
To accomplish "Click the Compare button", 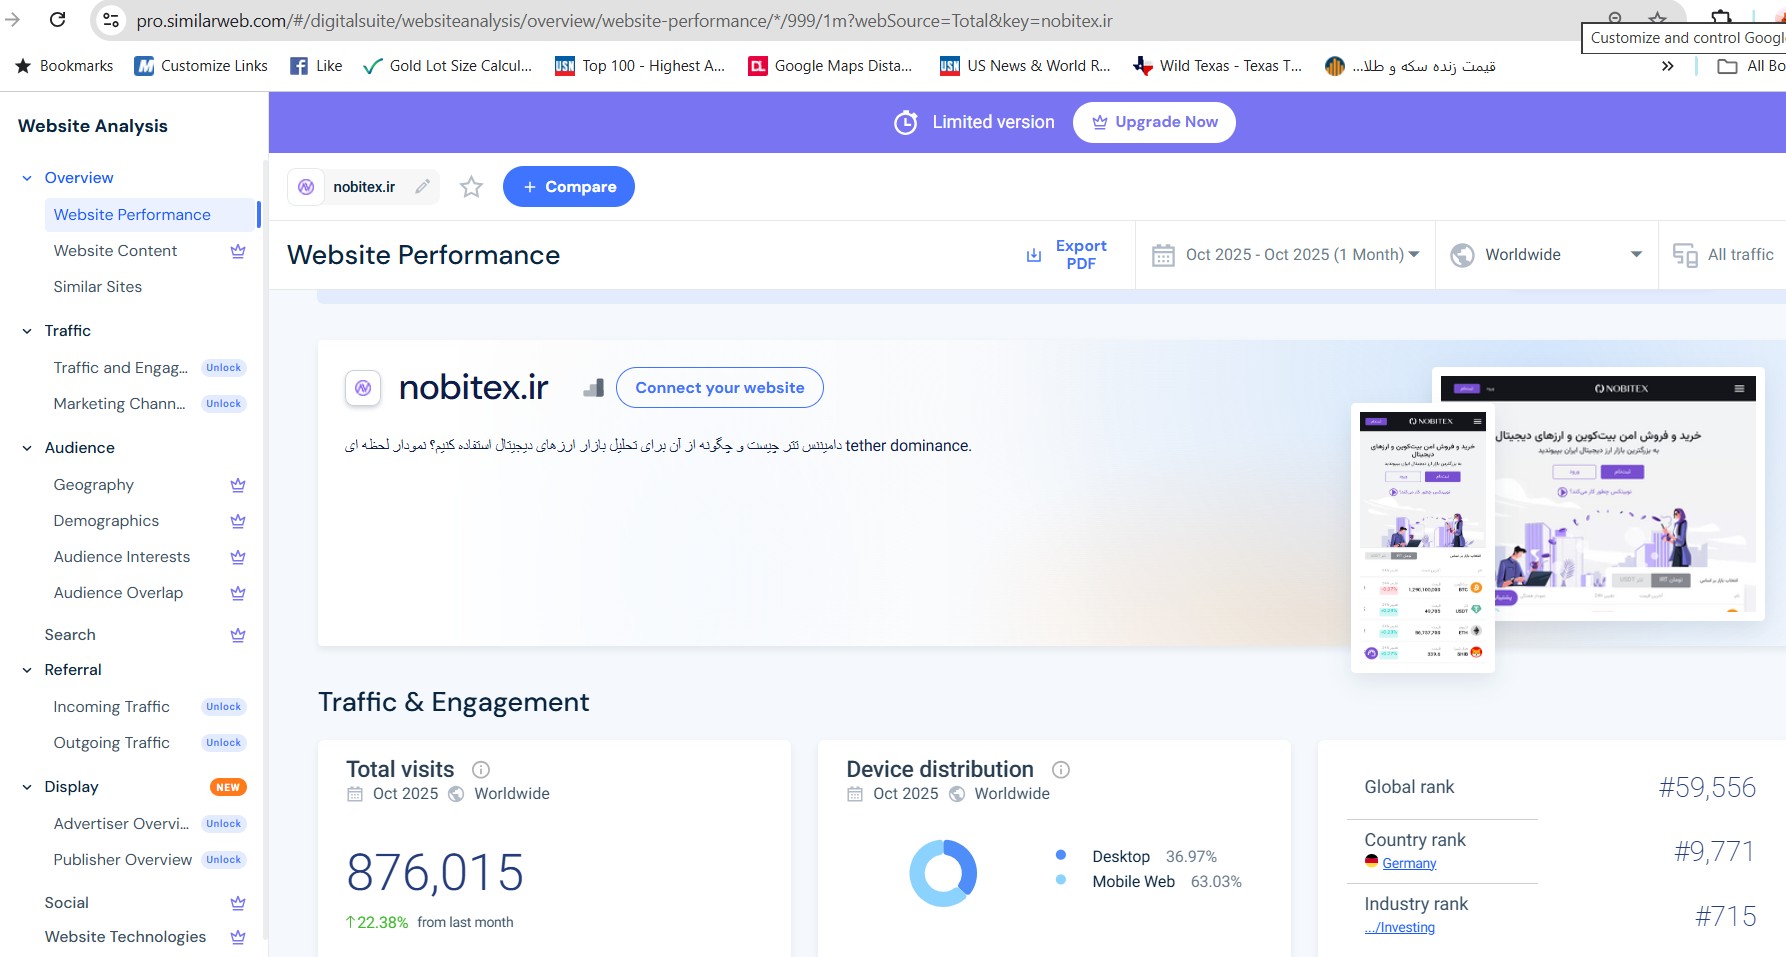I will [x=569, y=187].
